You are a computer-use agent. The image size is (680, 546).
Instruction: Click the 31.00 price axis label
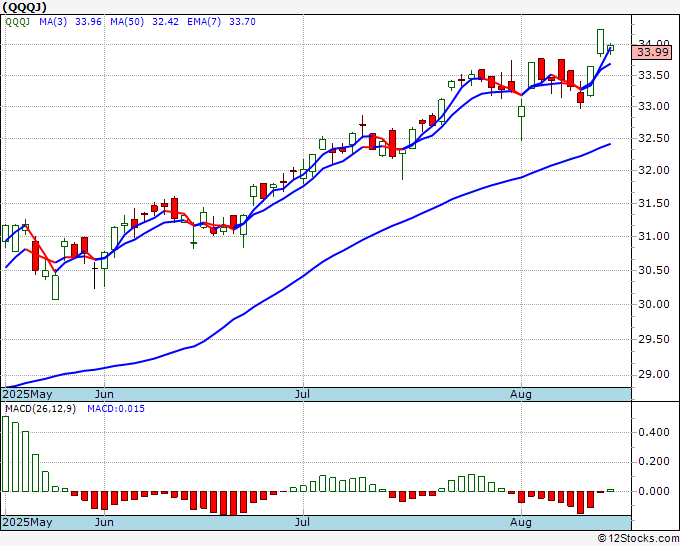pos(654,236)
